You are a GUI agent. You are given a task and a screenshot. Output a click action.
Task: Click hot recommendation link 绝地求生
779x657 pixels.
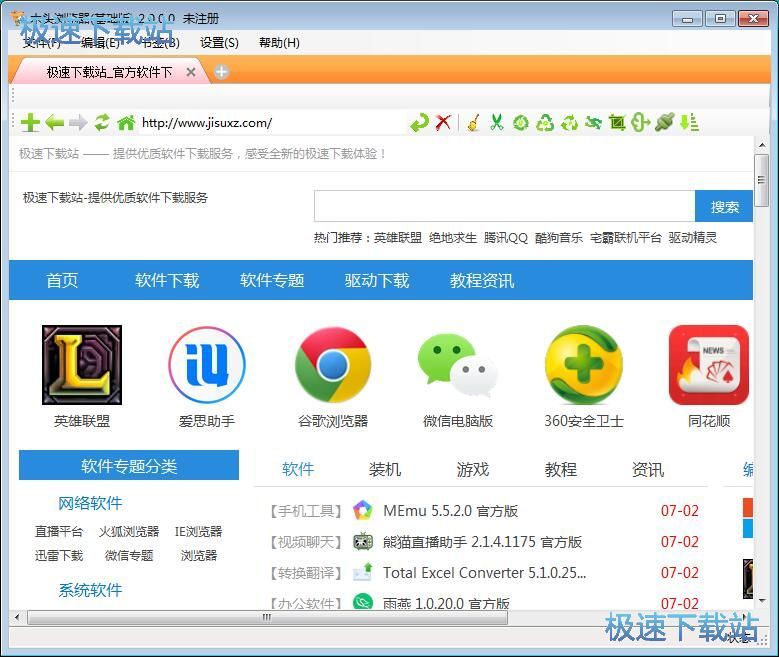[453, 238]
